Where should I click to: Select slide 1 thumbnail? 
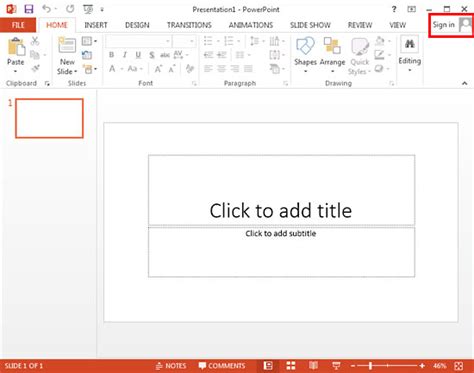(x=49, y=118)
